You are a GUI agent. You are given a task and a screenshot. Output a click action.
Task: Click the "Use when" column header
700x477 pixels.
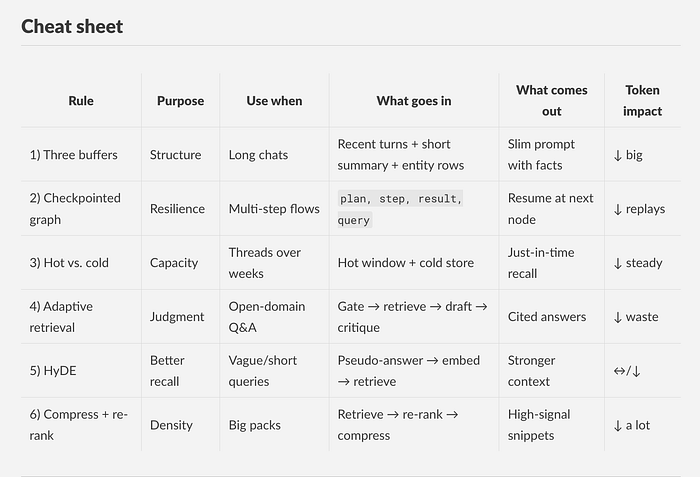pyautogui.click(x=274, y=101)
